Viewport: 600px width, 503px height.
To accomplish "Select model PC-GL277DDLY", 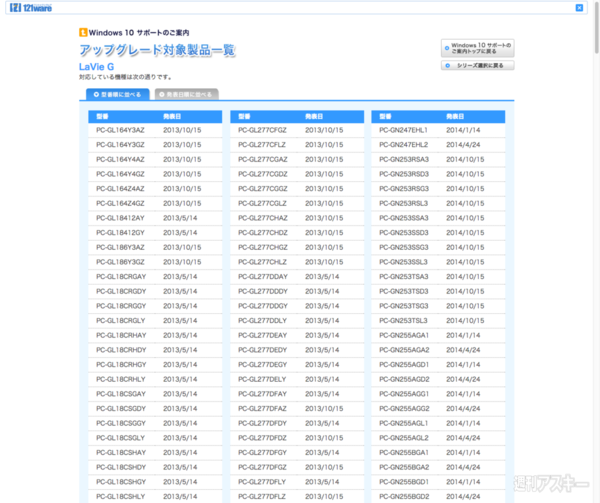I will pyautogui.click(x=262, y=321).
